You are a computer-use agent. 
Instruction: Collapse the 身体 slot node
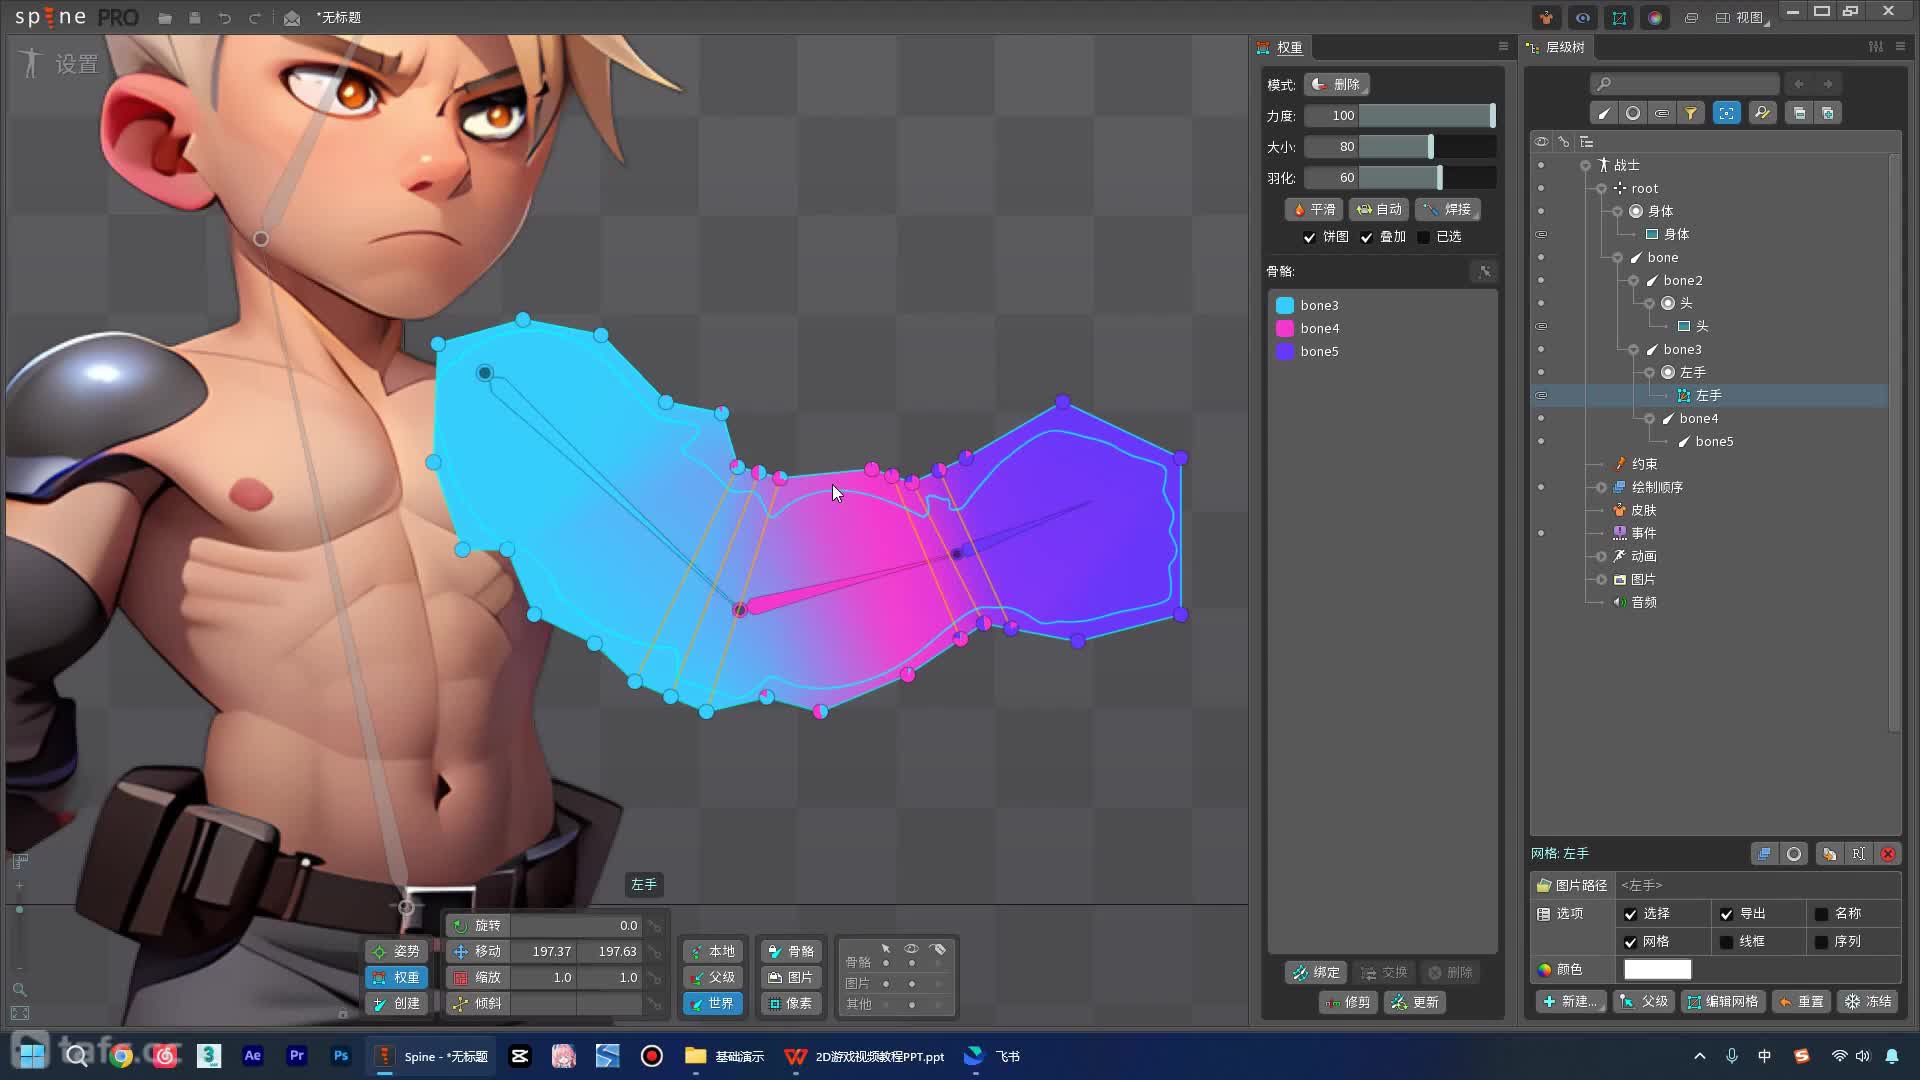tap(1617, 211)
